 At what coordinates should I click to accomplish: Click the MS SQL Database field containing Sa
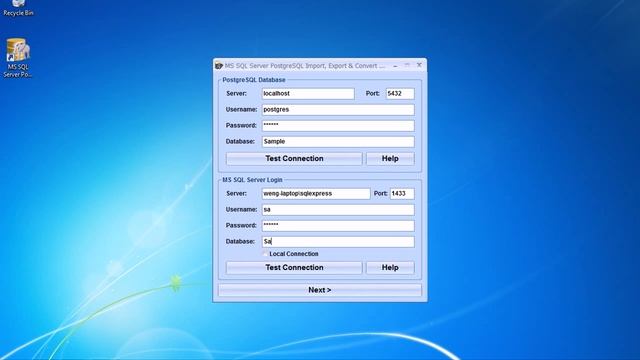tap(338, 241)
